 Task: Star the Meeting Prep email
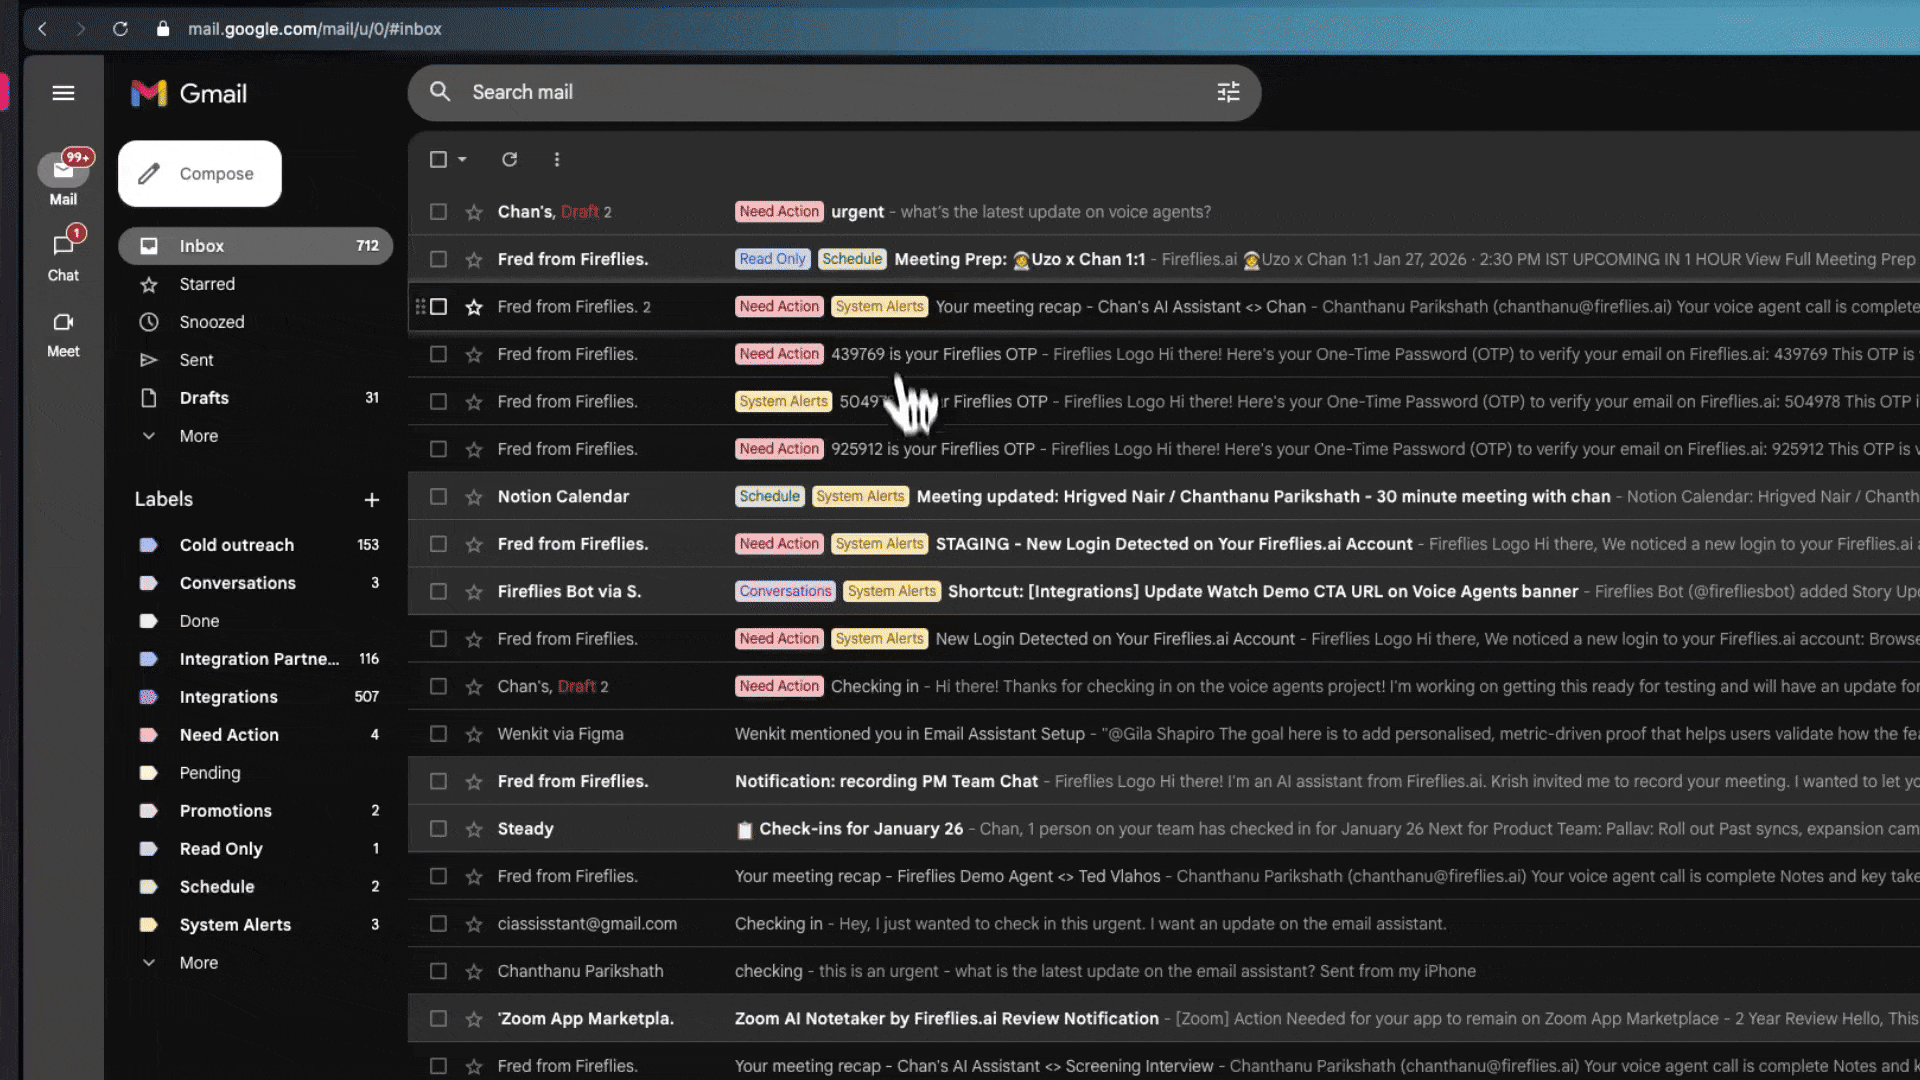click(x=474, y=260)
